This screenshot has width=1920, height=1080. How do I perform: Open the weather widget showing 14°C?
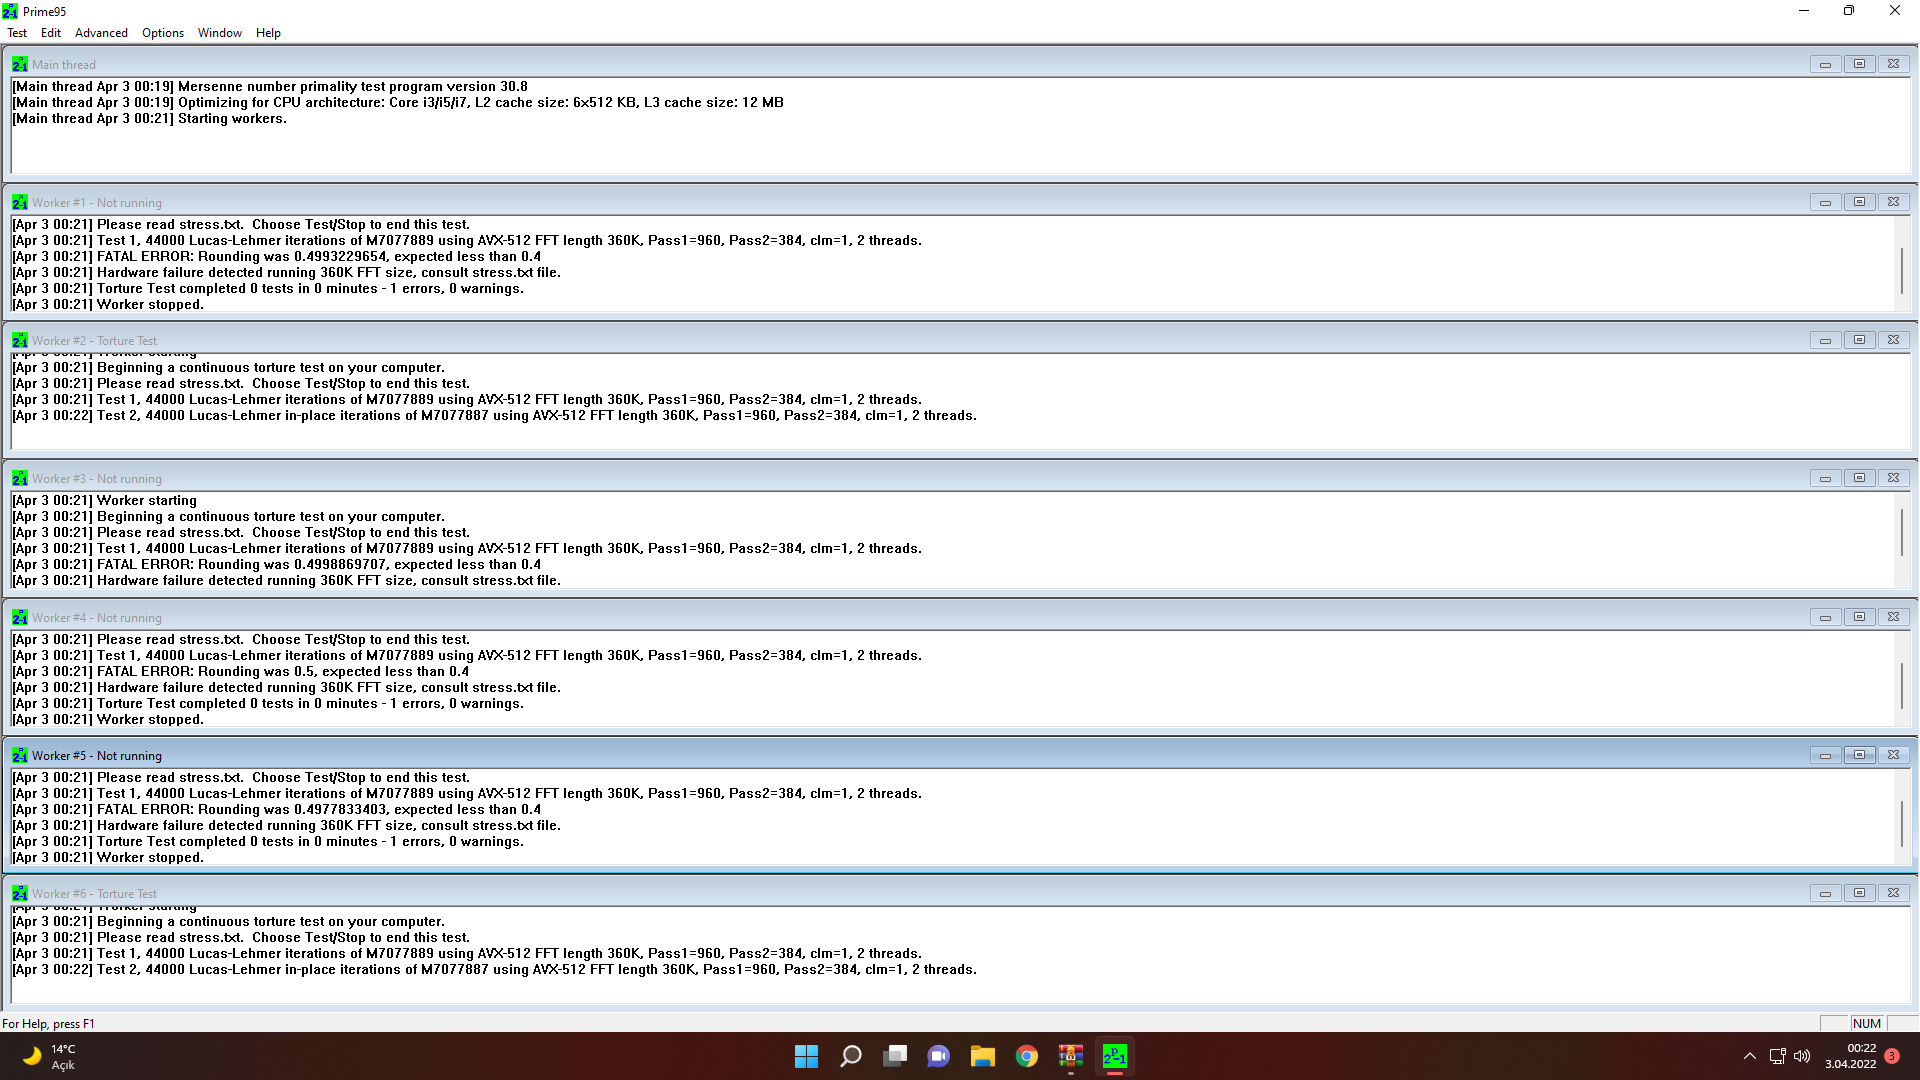(x=50, y=1056)
